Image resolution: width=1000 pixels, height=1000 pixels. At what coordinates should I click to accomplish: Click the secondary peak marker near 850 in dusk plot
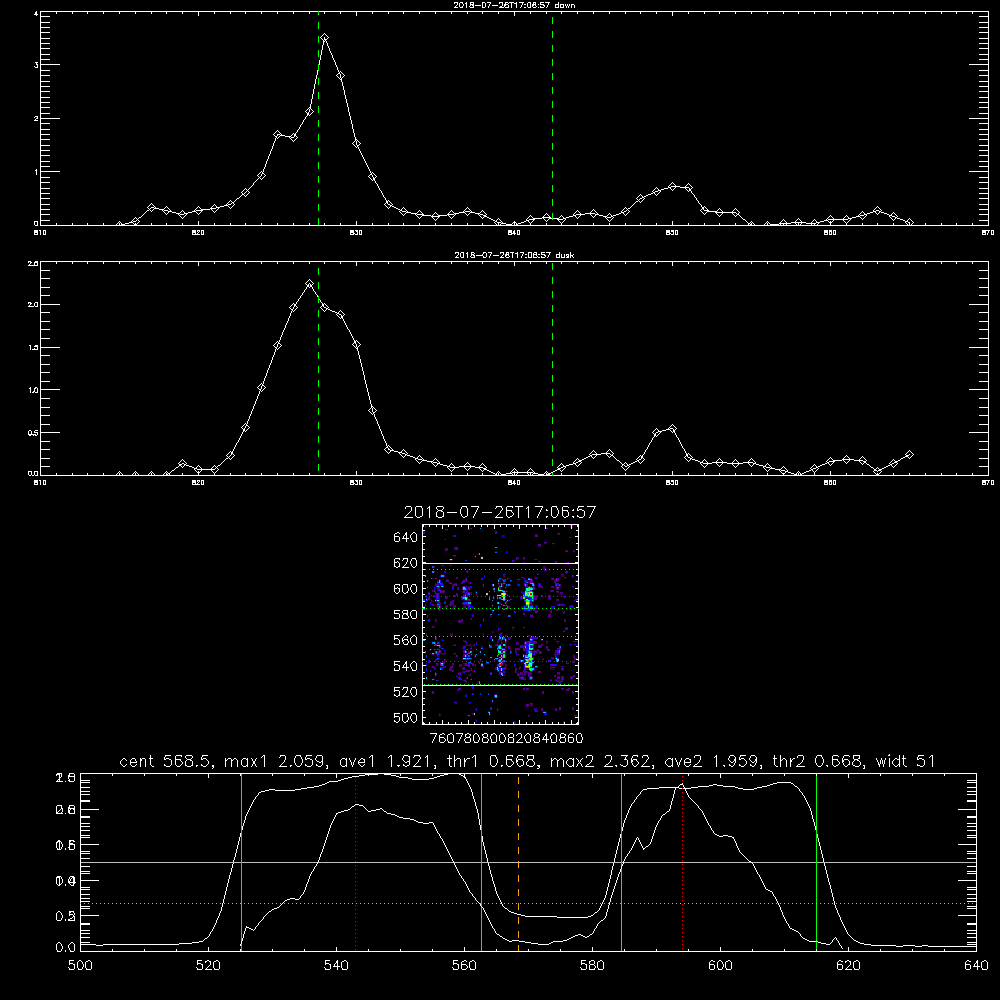672,429
